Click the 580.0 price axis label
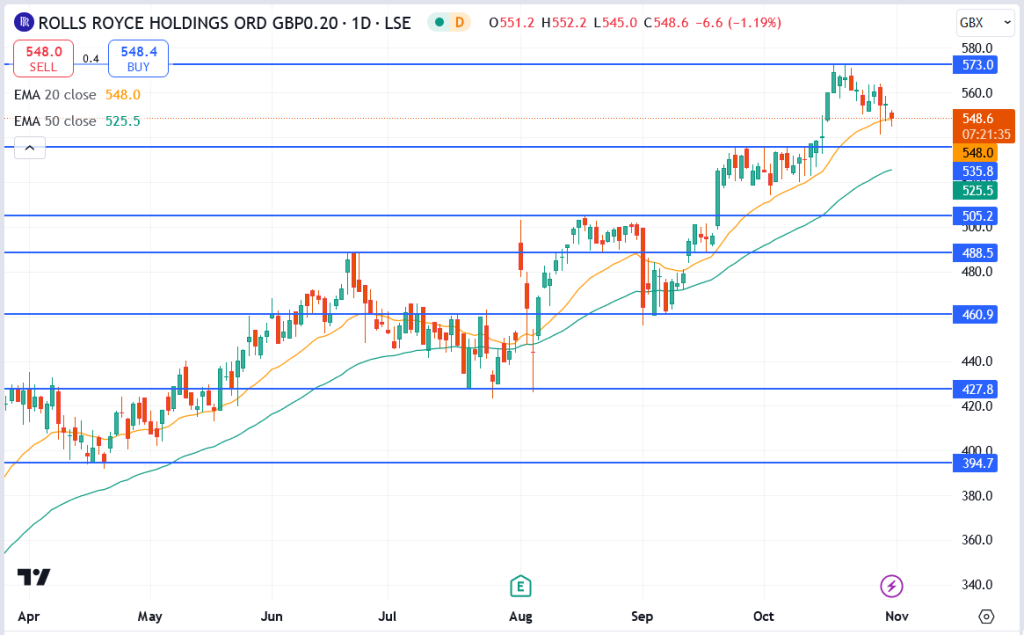 coord(977,48)
